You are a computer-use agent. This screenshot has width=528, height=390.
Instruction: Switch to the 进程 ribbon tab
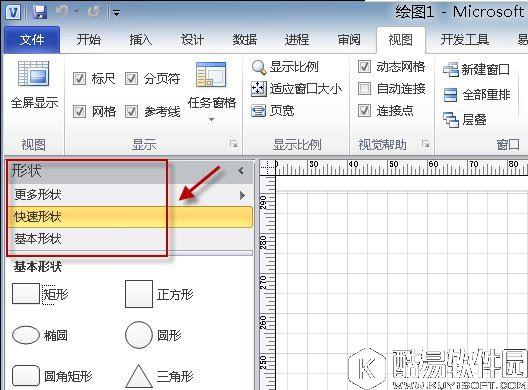click(297, 40)
